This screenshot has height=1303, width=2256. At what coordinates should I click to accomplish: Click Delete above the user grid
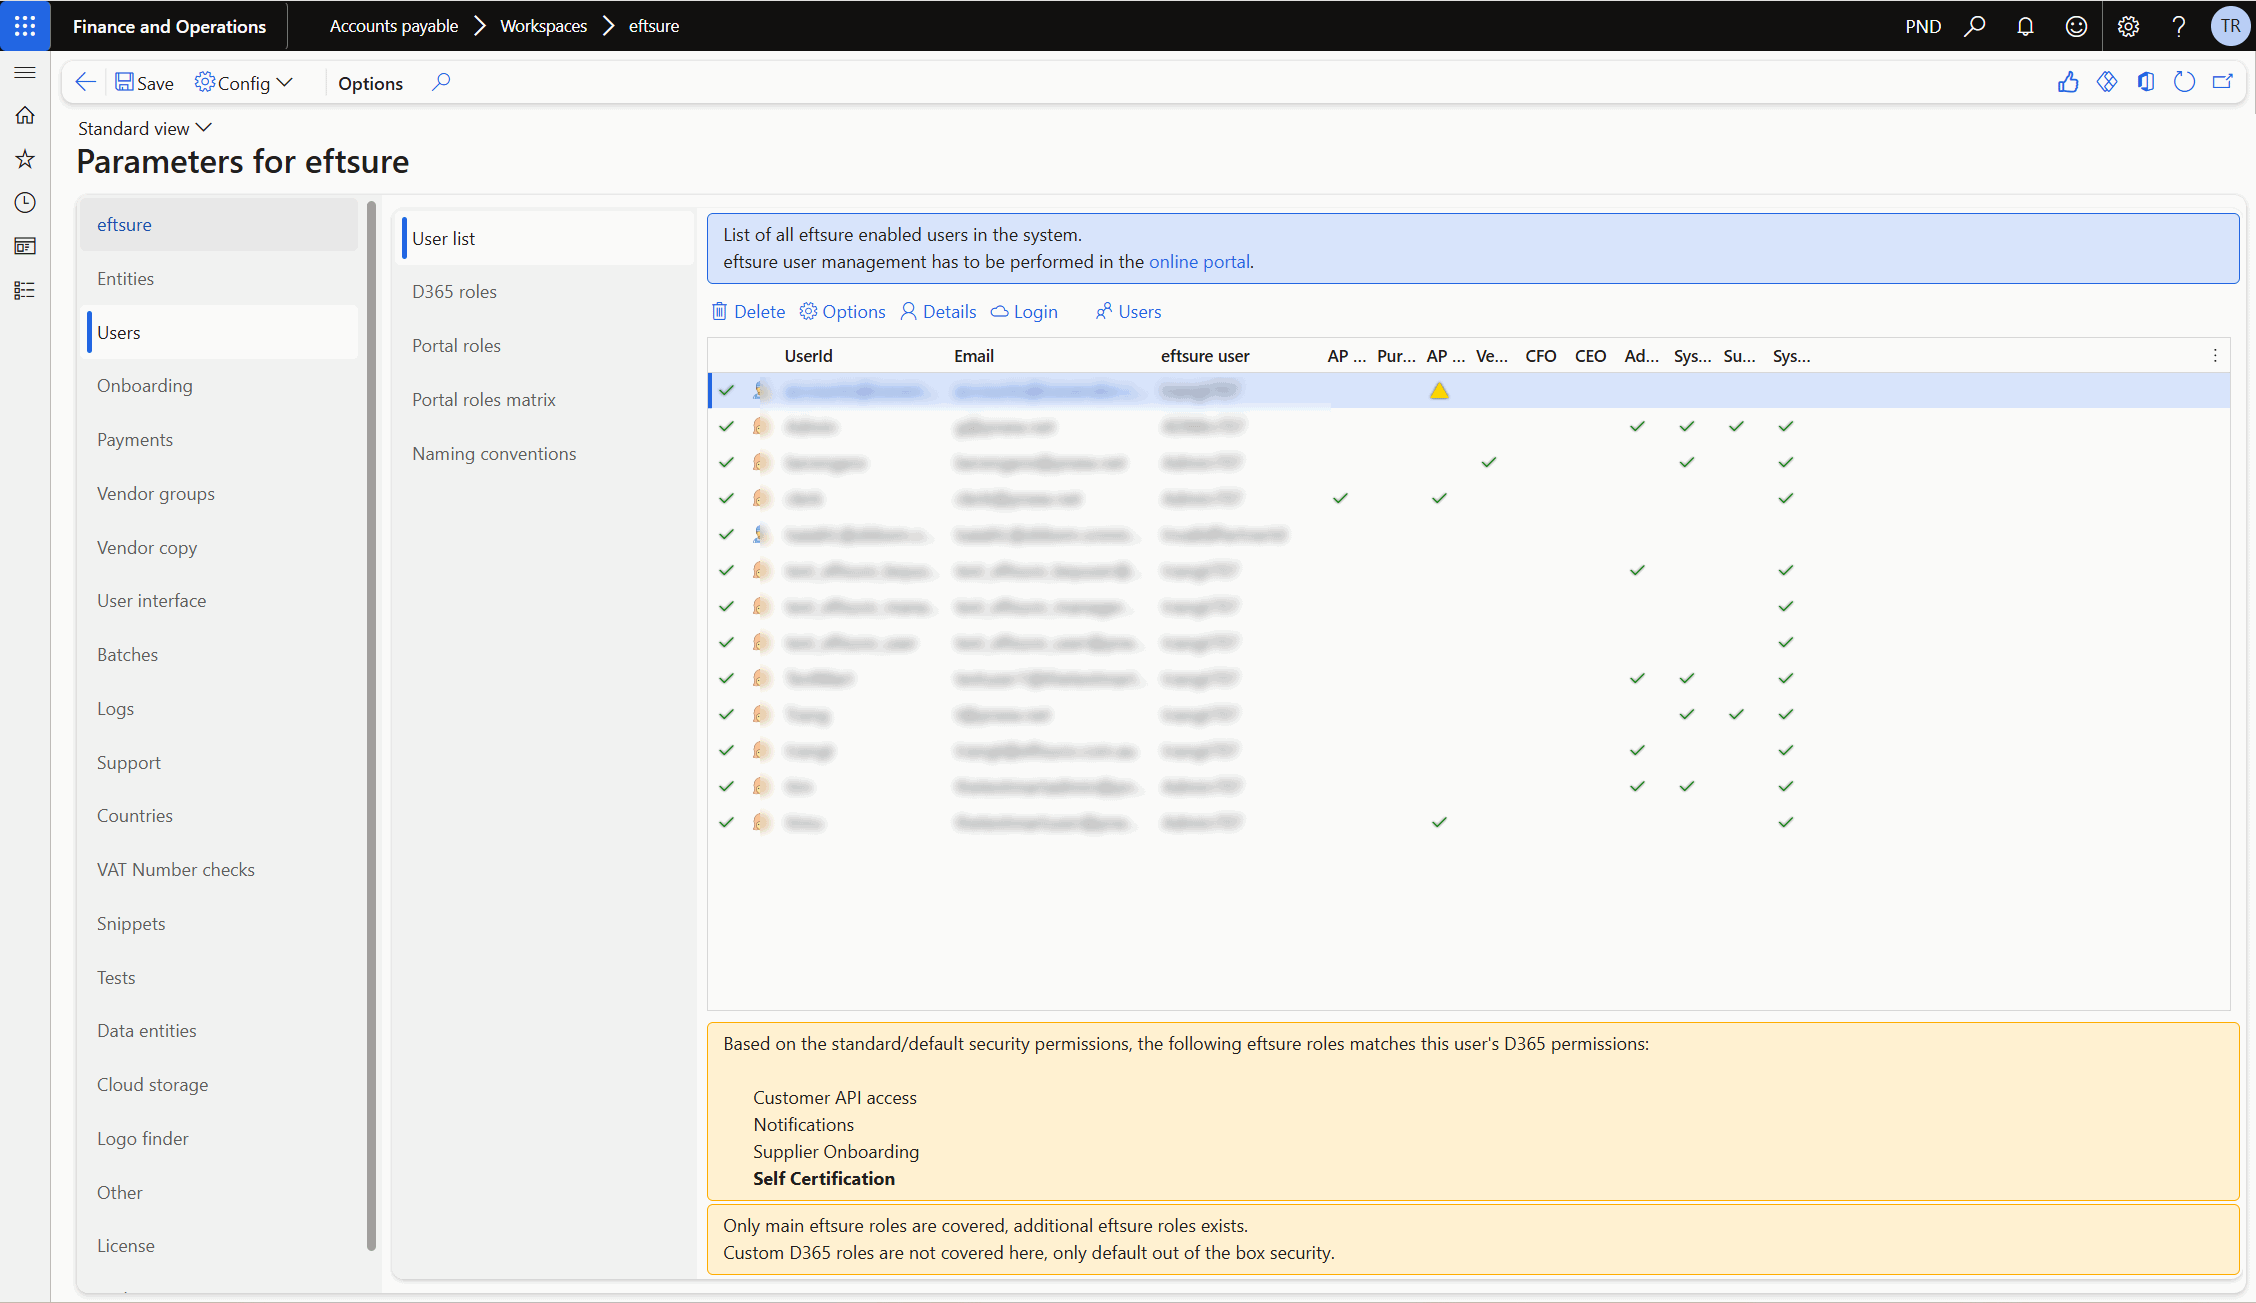point(748,312)
